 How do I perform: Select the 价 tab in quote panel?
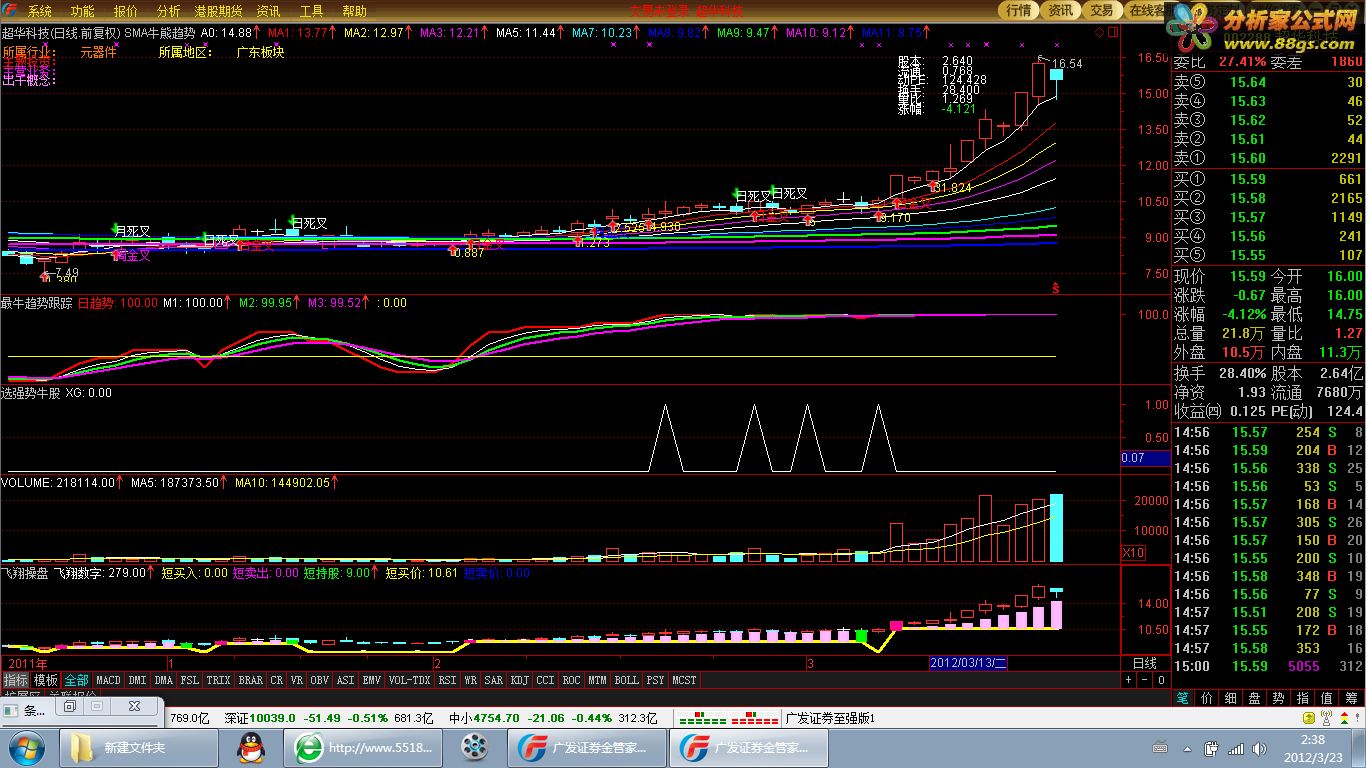coord(1207,698)
